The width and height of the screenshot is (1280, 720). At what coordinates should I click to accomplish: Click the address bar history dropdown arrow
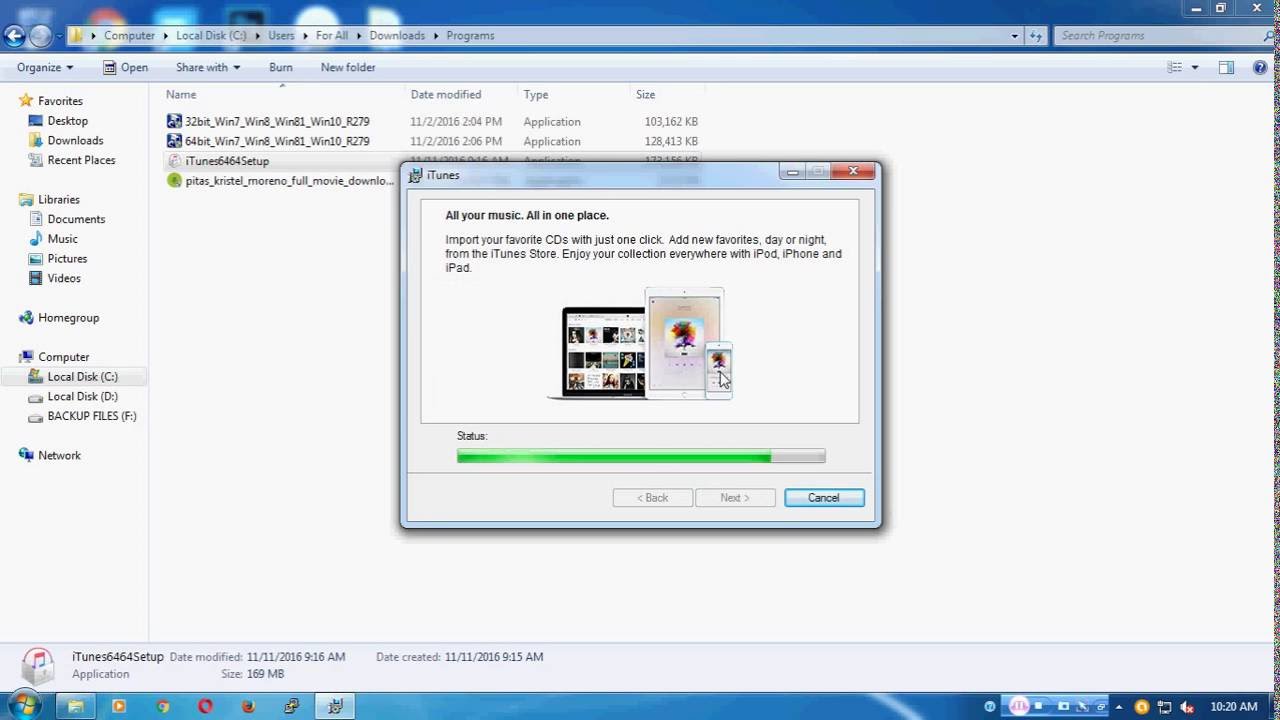click(x=1015, y=36)
